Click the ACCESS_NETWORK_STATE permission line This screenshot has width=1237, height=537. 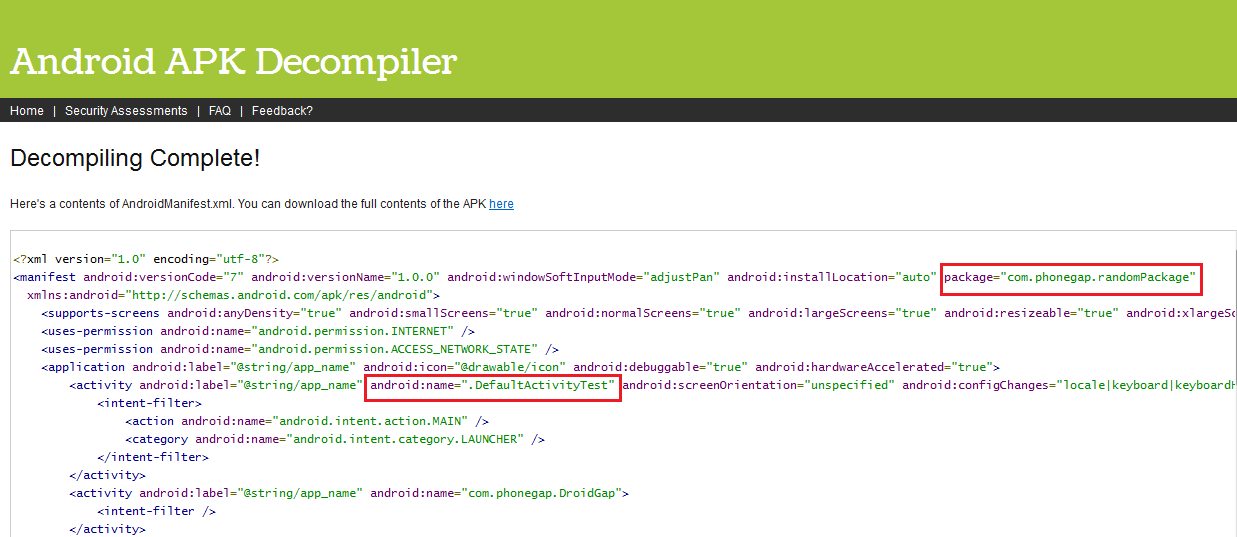[x=300, y=349]
